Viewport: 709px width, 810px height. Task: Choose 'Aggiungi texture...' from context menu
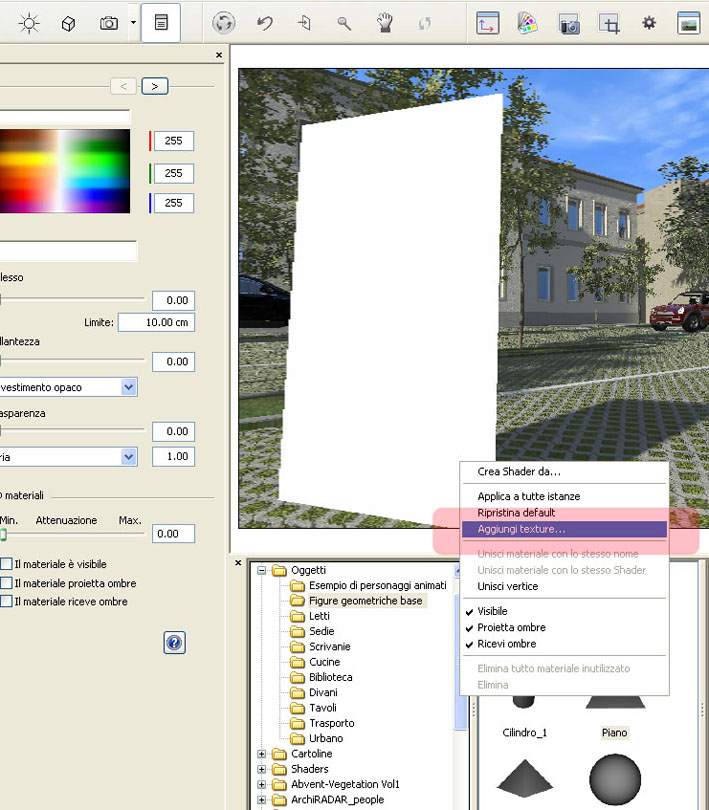tap(521, 529)
